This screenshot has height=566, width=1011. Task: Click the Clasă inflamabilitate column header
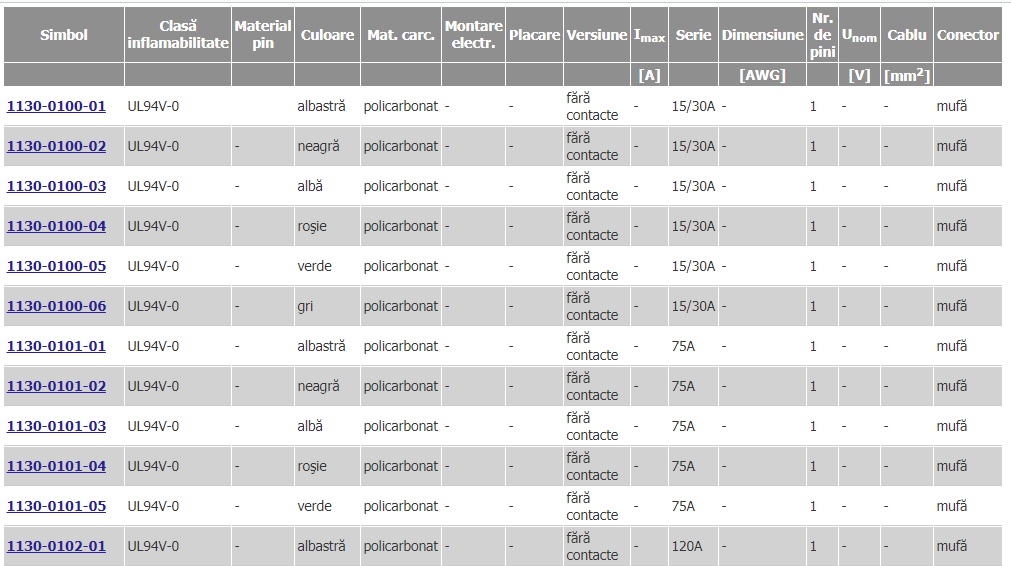click(178, 35)
